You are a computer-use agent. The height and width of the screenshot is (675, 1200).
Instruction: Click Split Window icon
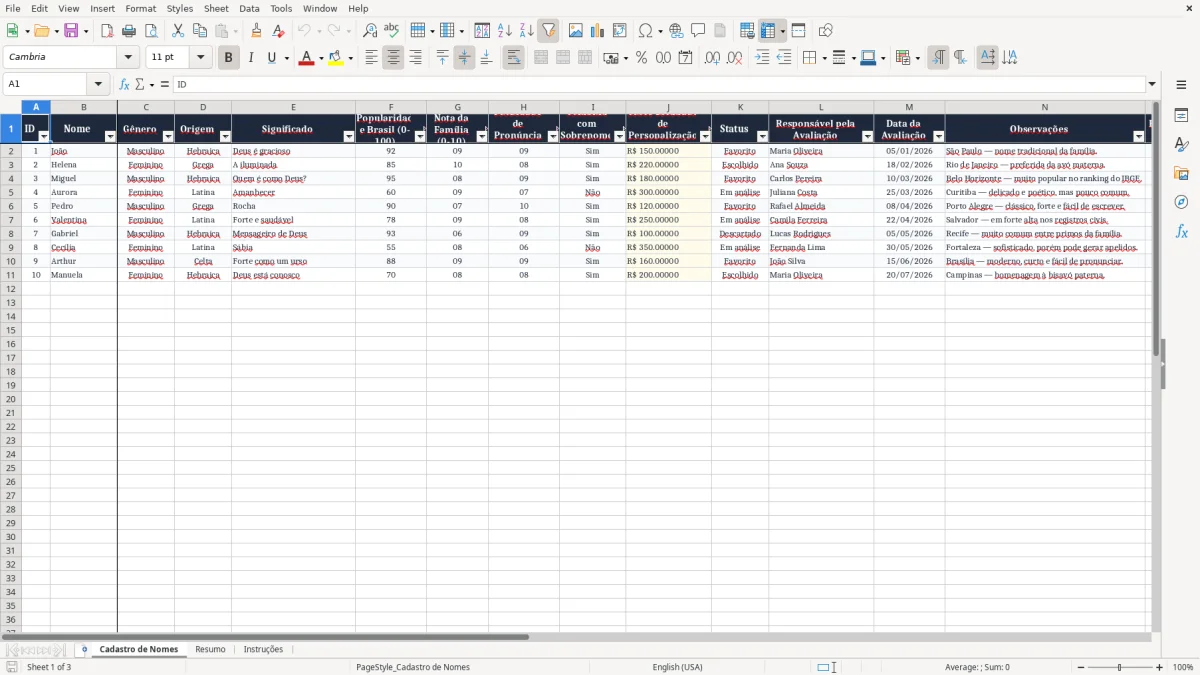[x=798, y=31]
